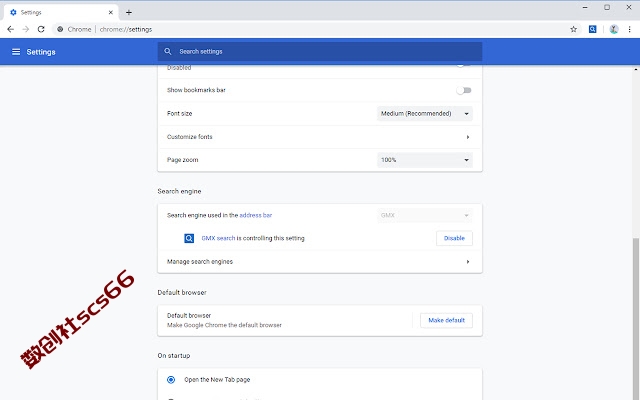Screen dimensions: 640x400
Task: Click the GMX search extension icon in Search engine card
Action: [189, 238]
